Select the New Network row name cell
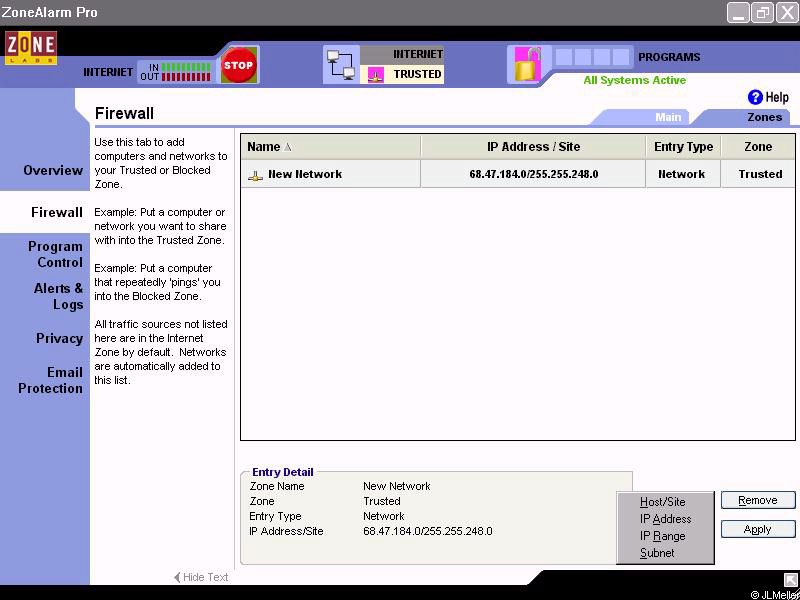 click(331, 174)
